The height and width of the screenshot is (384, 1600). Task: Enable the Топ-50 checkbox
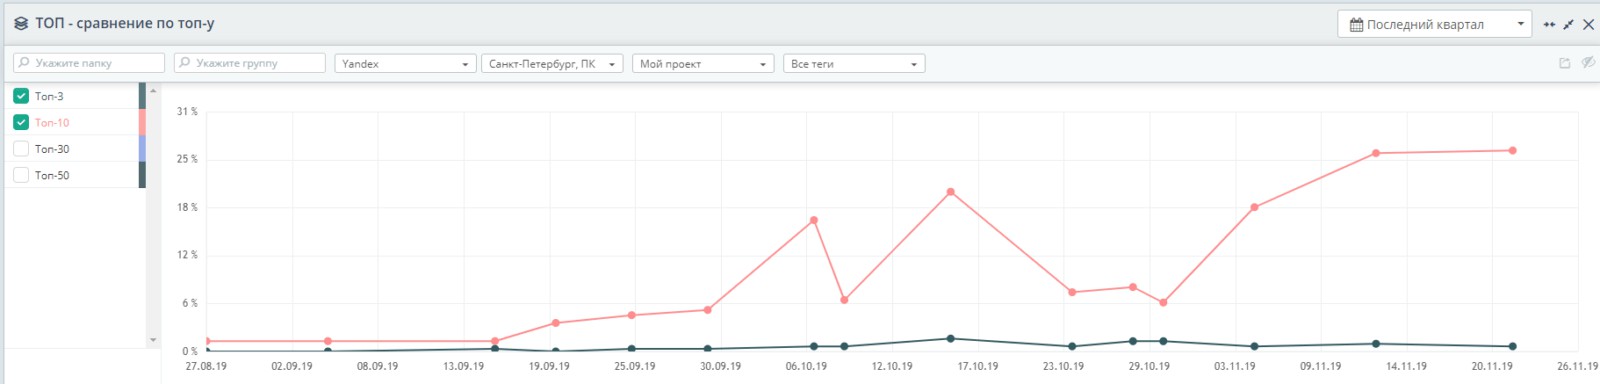pyautogui.click(x=21, y=175)
